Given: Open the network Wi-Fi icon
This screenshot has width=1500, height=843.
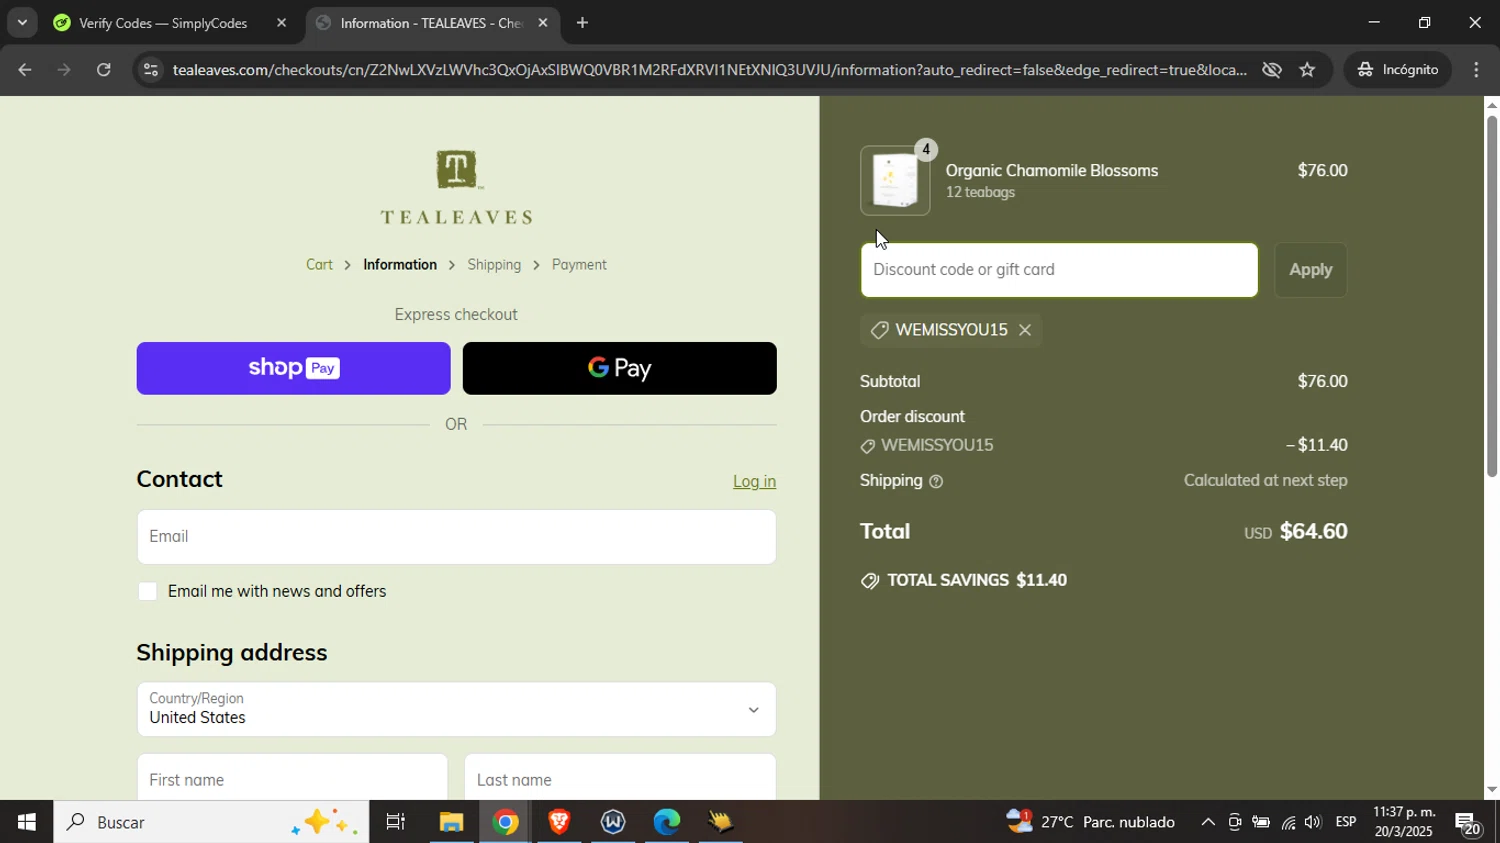Looking at the screenshot, I should [1288, 822].
